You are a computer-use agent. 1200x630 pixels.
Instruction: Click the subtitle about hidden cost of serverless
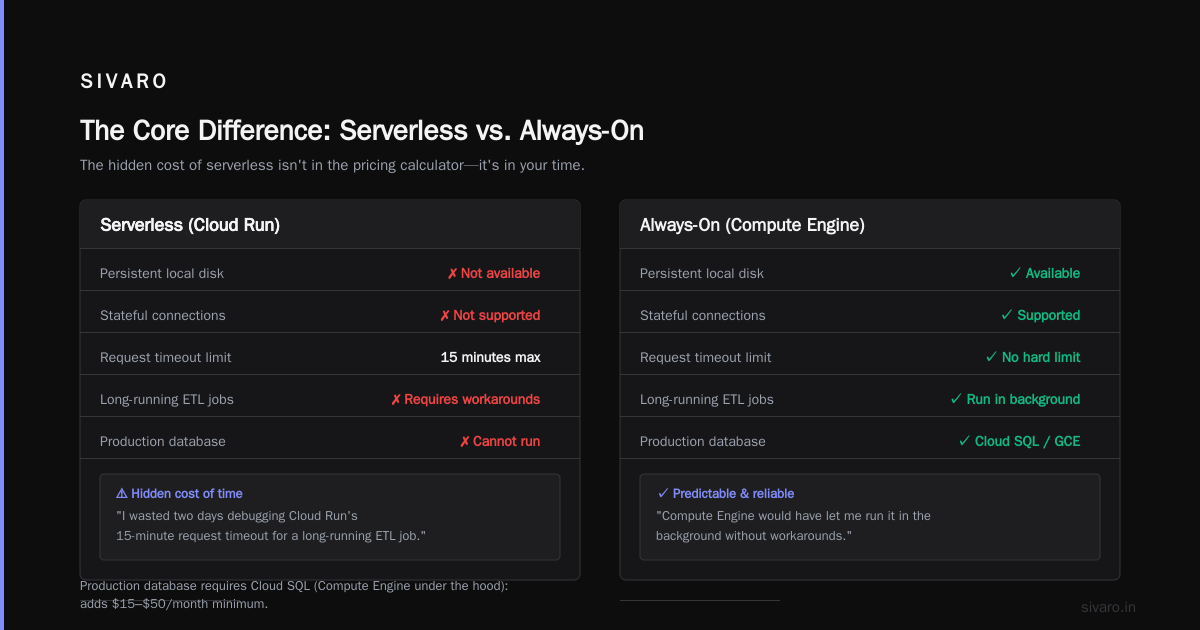pyautogui.click(x=332, y=165)
